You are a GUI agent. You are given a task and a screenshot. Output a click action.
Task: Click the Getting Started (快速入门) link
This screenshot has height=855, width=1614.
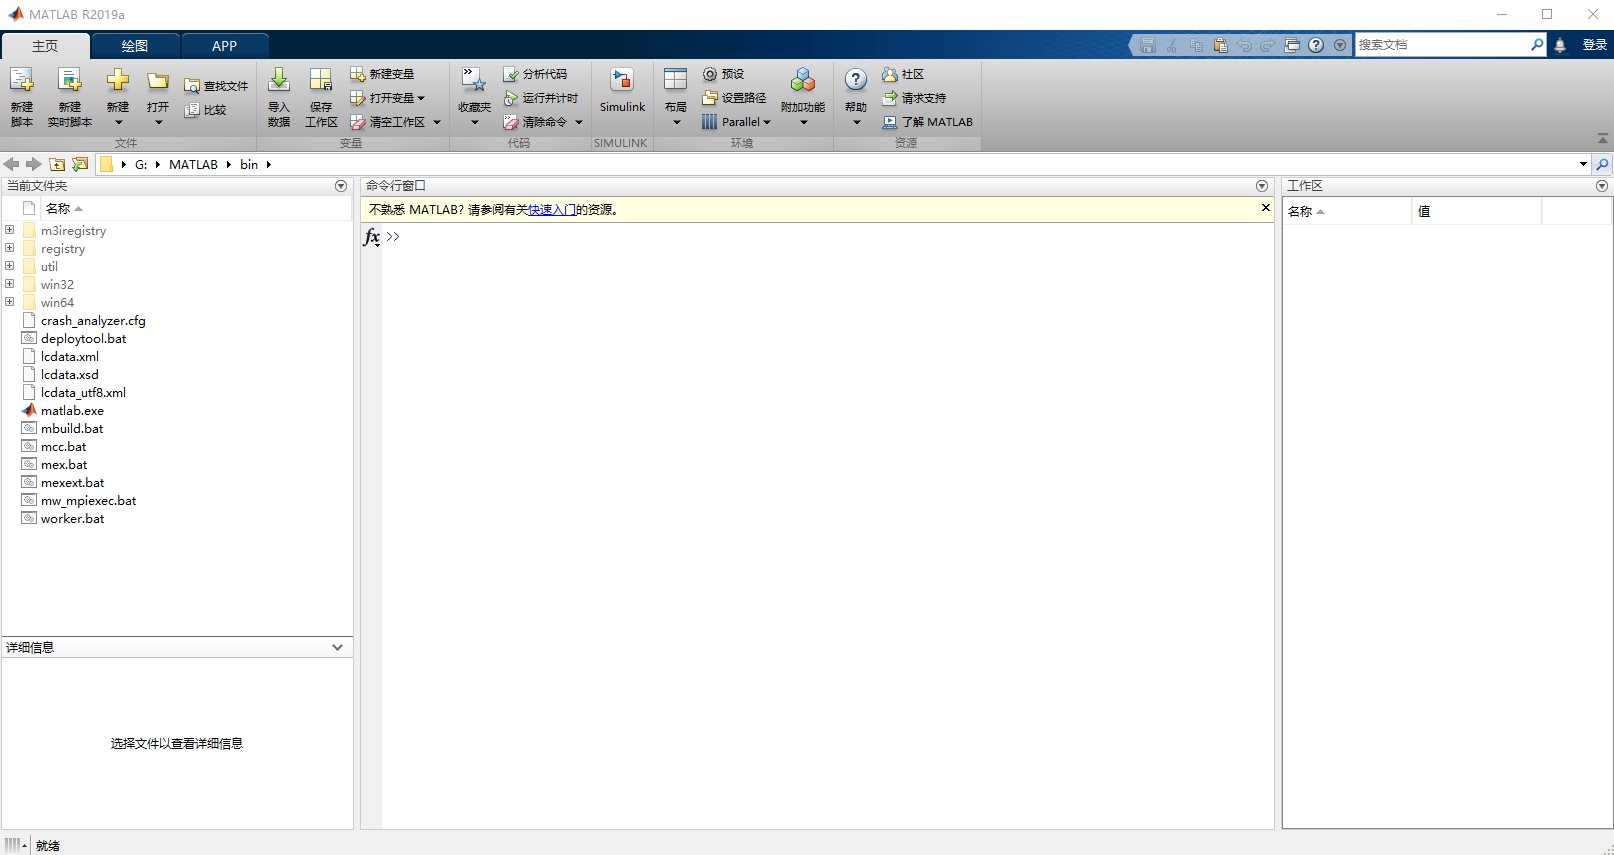[x=552, y=210]
